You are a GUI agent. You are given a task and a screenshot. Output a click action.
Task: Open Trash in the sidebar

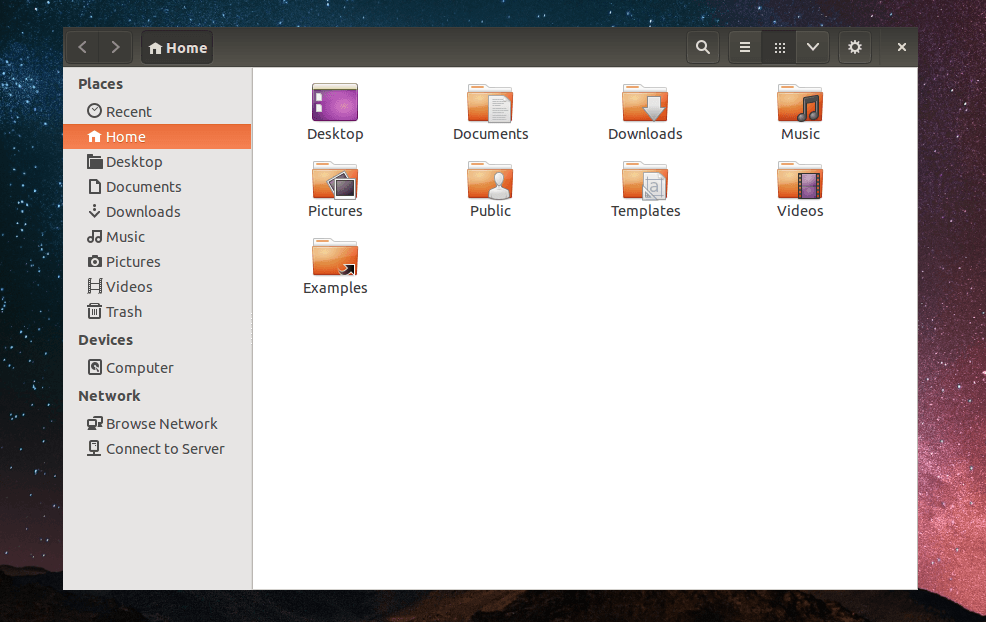tap(124, 311)
